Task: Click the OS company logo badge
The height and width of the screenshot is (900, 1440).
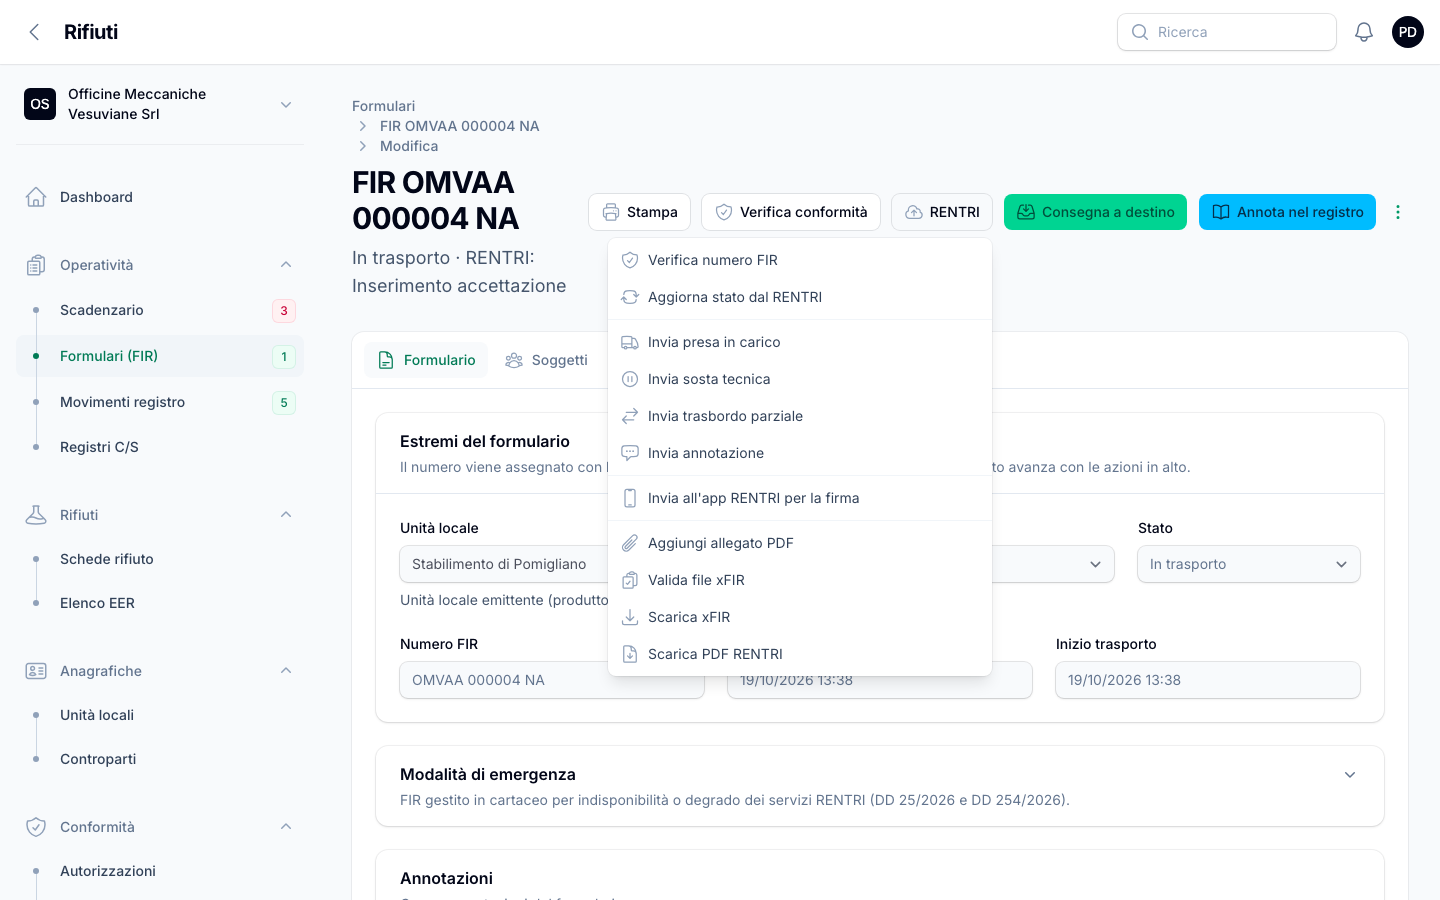Action: 40,104
